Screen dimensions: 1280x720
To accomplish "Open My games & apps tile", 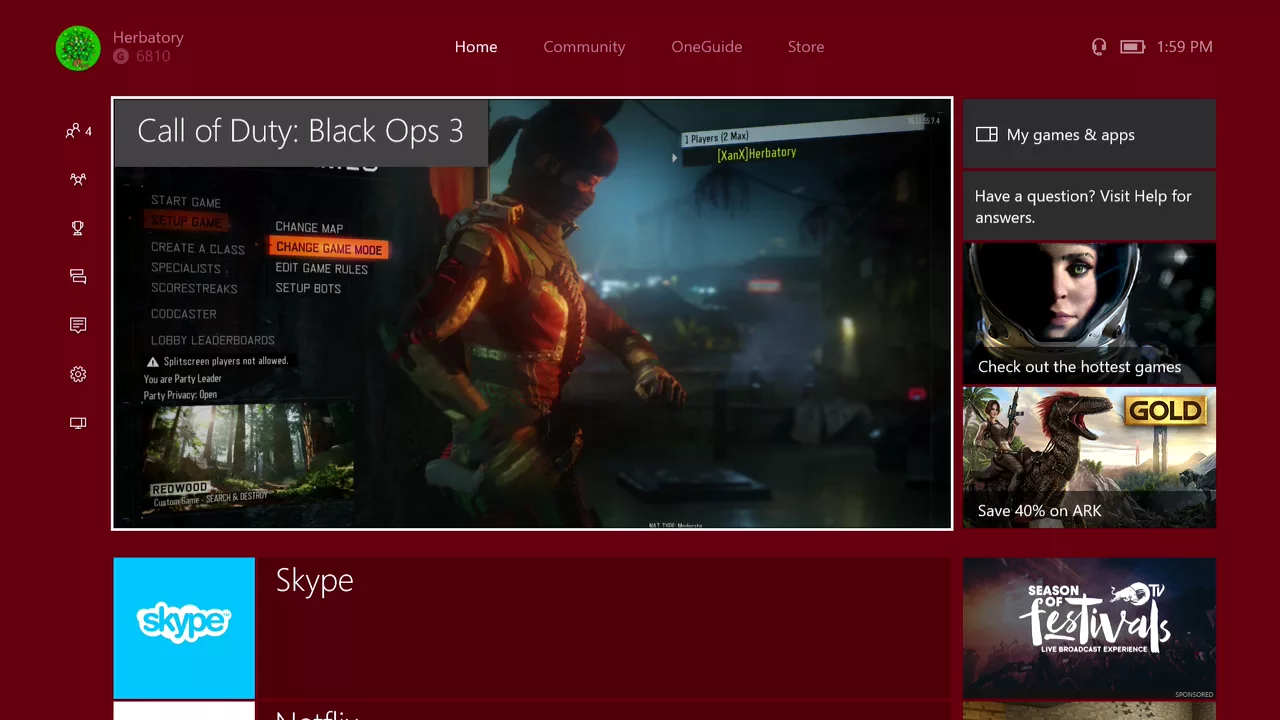I will point(1089,133).
